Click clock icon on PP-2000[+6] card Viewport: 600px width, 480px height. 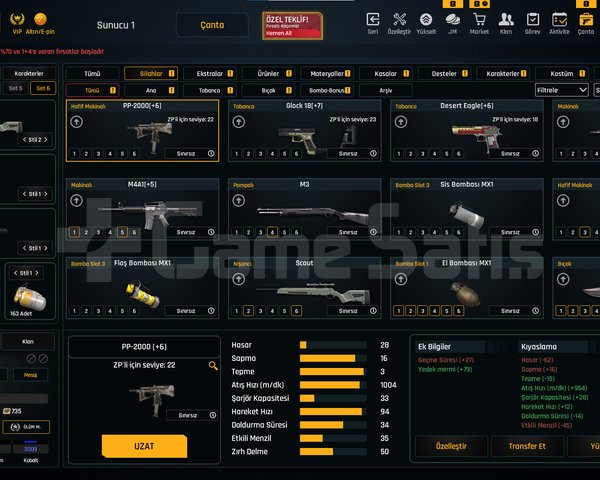(211, 153)
